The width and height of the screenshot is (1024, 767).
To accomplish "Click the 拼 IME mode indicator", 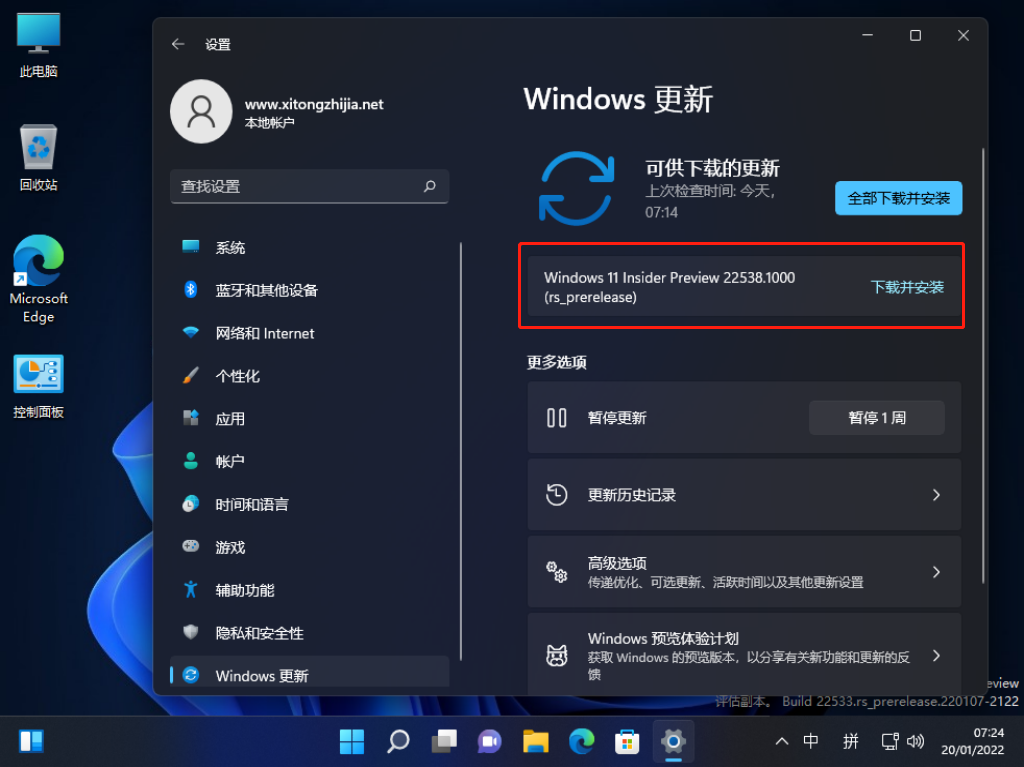I will tap(850, 741).
